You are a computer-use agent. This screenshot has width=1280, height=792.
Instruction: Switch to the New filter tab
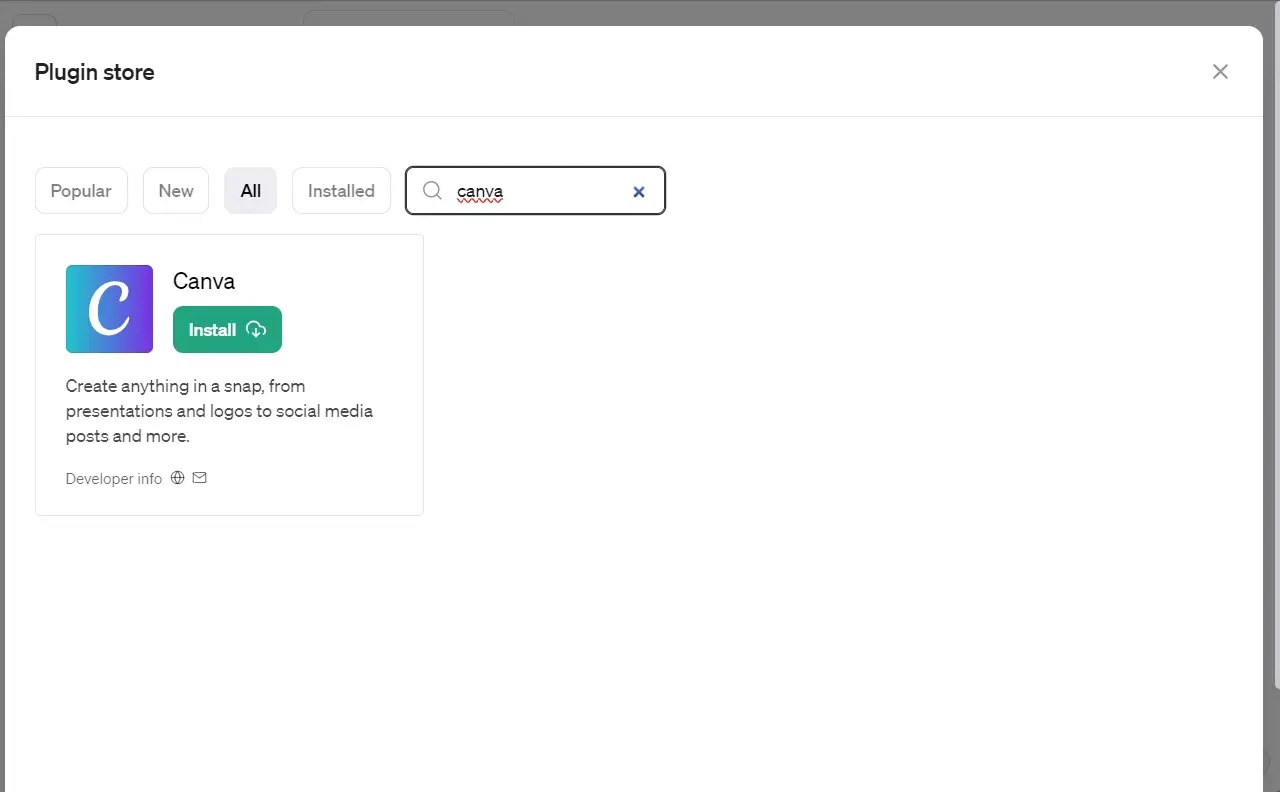[176, 191]
